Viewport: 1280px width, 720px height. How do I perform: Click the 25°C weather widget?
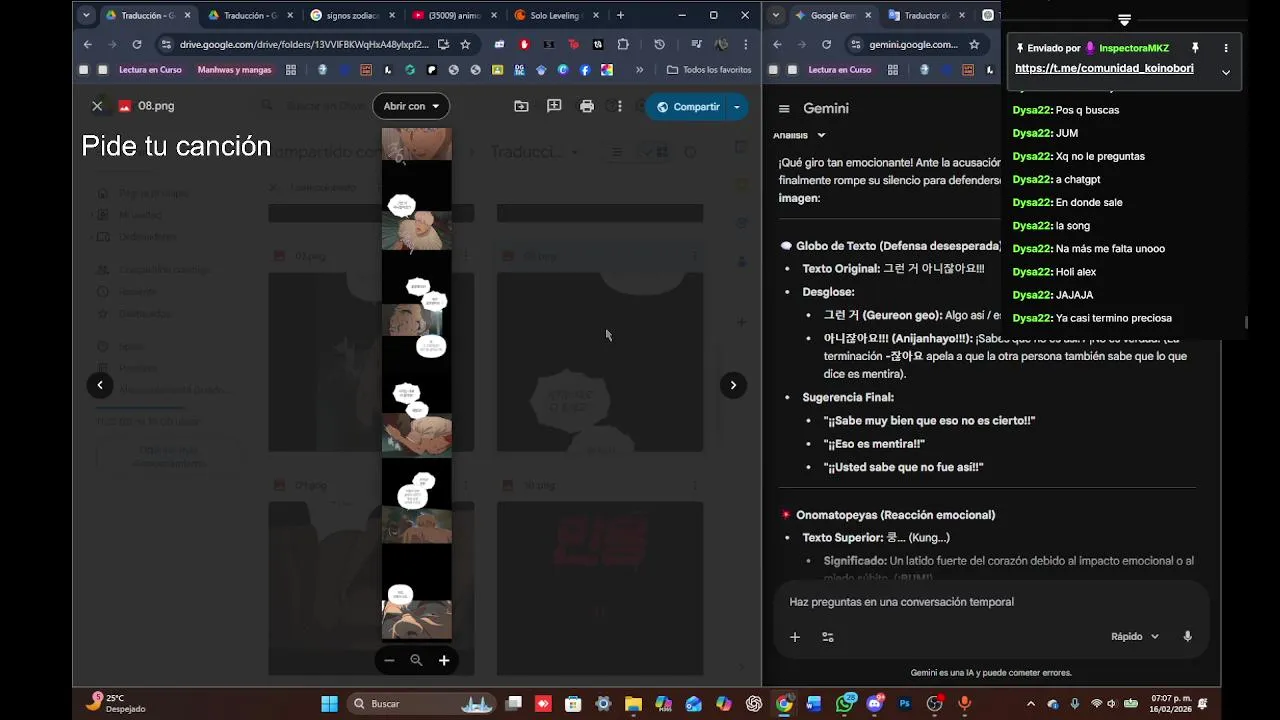117,703
